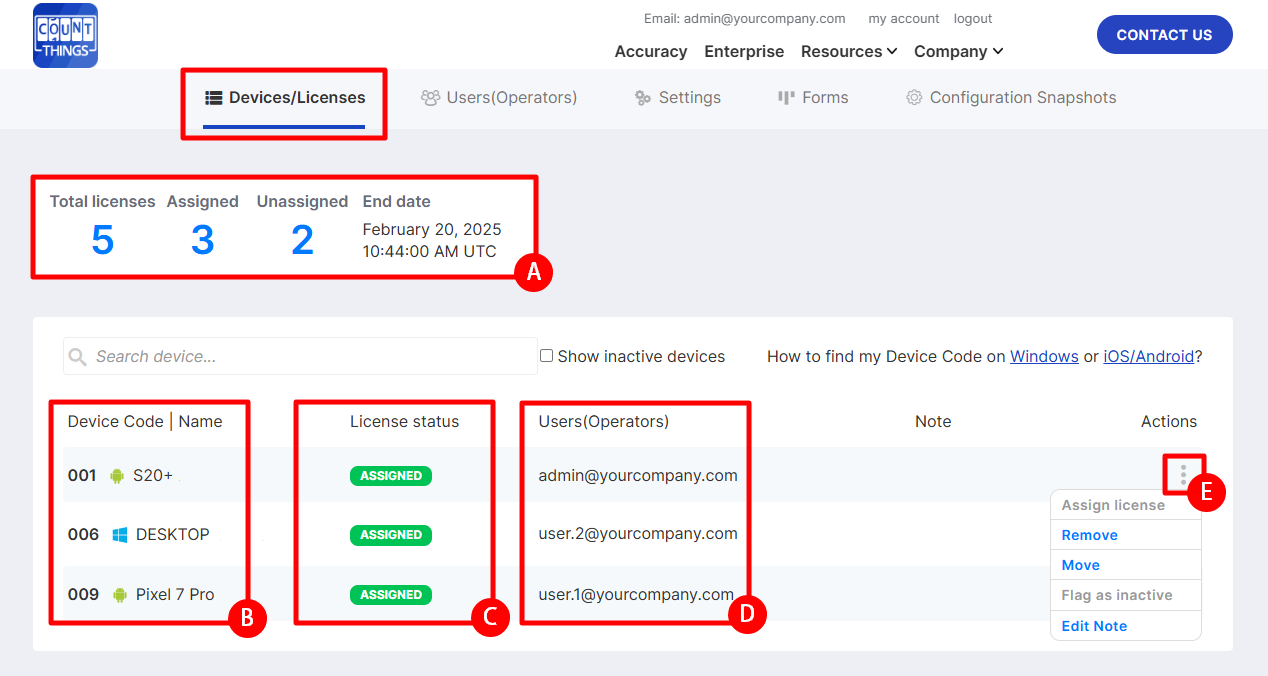Expand the Resources dropdown menu
The image size is (1268, 676).
[x=849, y=52]
